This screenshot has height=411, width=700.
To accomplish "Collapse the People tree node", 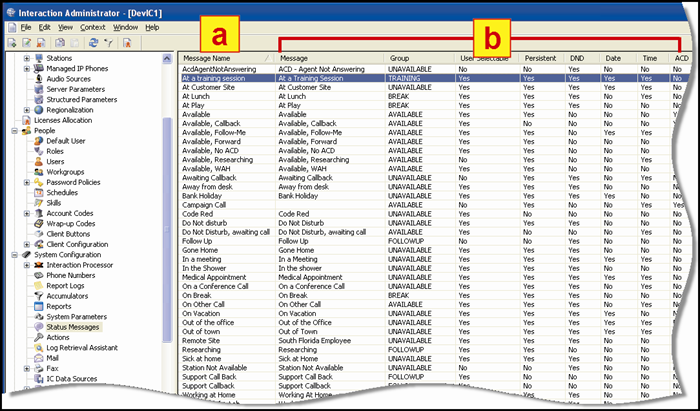I will (13, 130).
